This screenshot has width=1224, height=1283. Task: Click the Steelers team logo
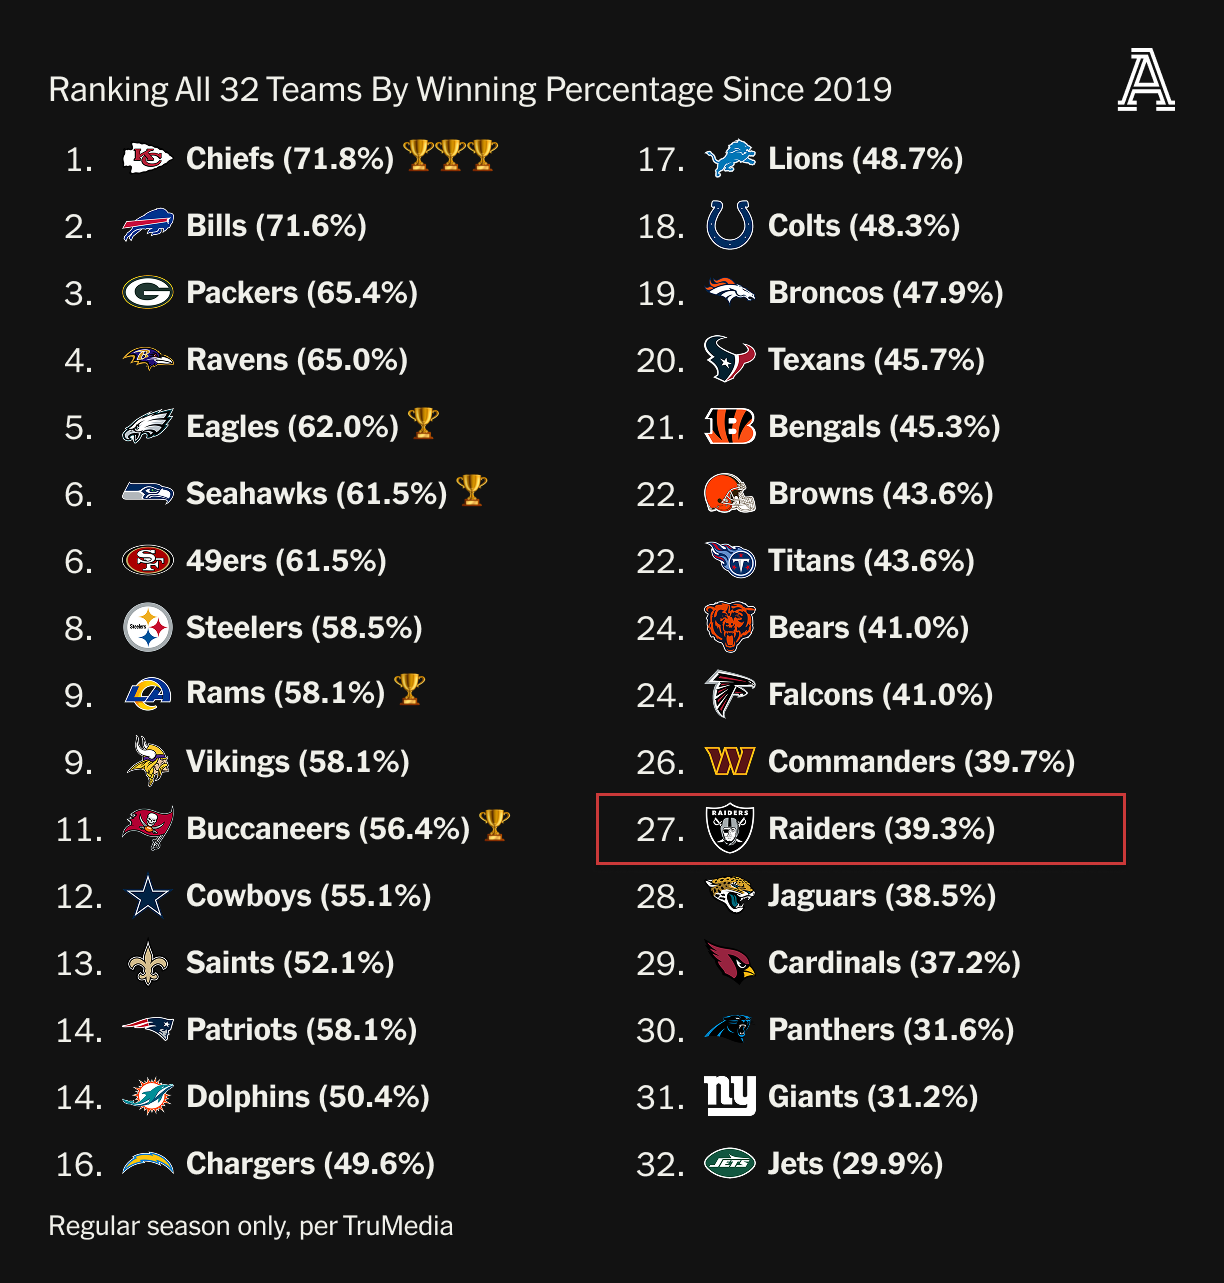point(147,627)
